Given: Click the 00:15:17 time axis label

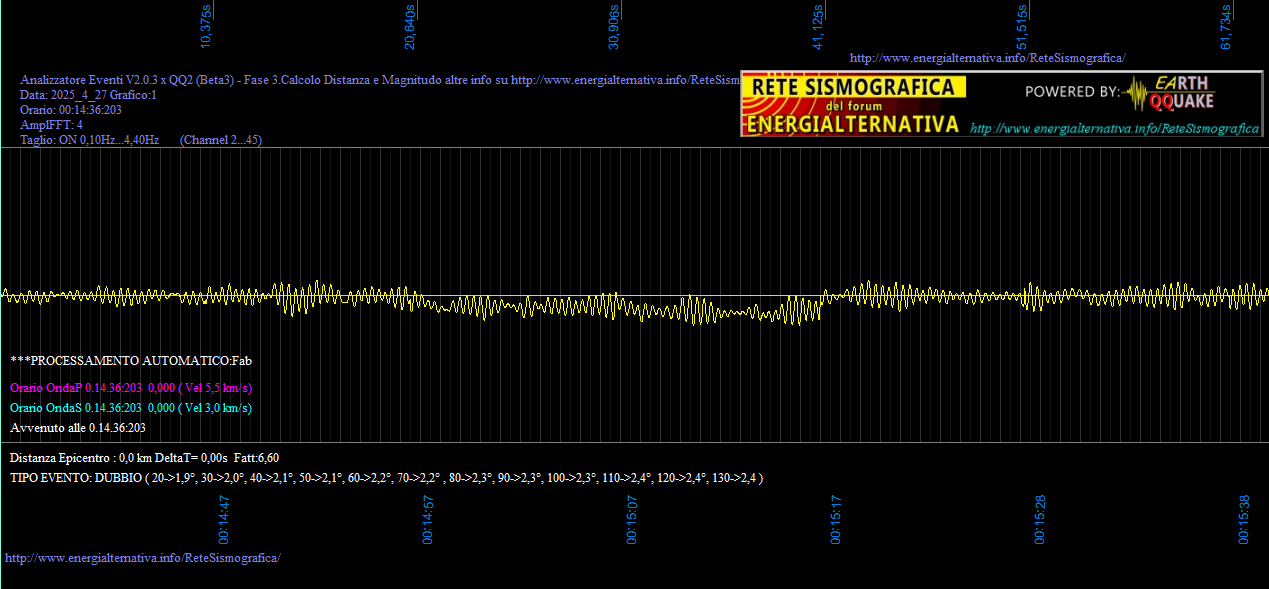Looking at the screenshot, I should (837, 519).
